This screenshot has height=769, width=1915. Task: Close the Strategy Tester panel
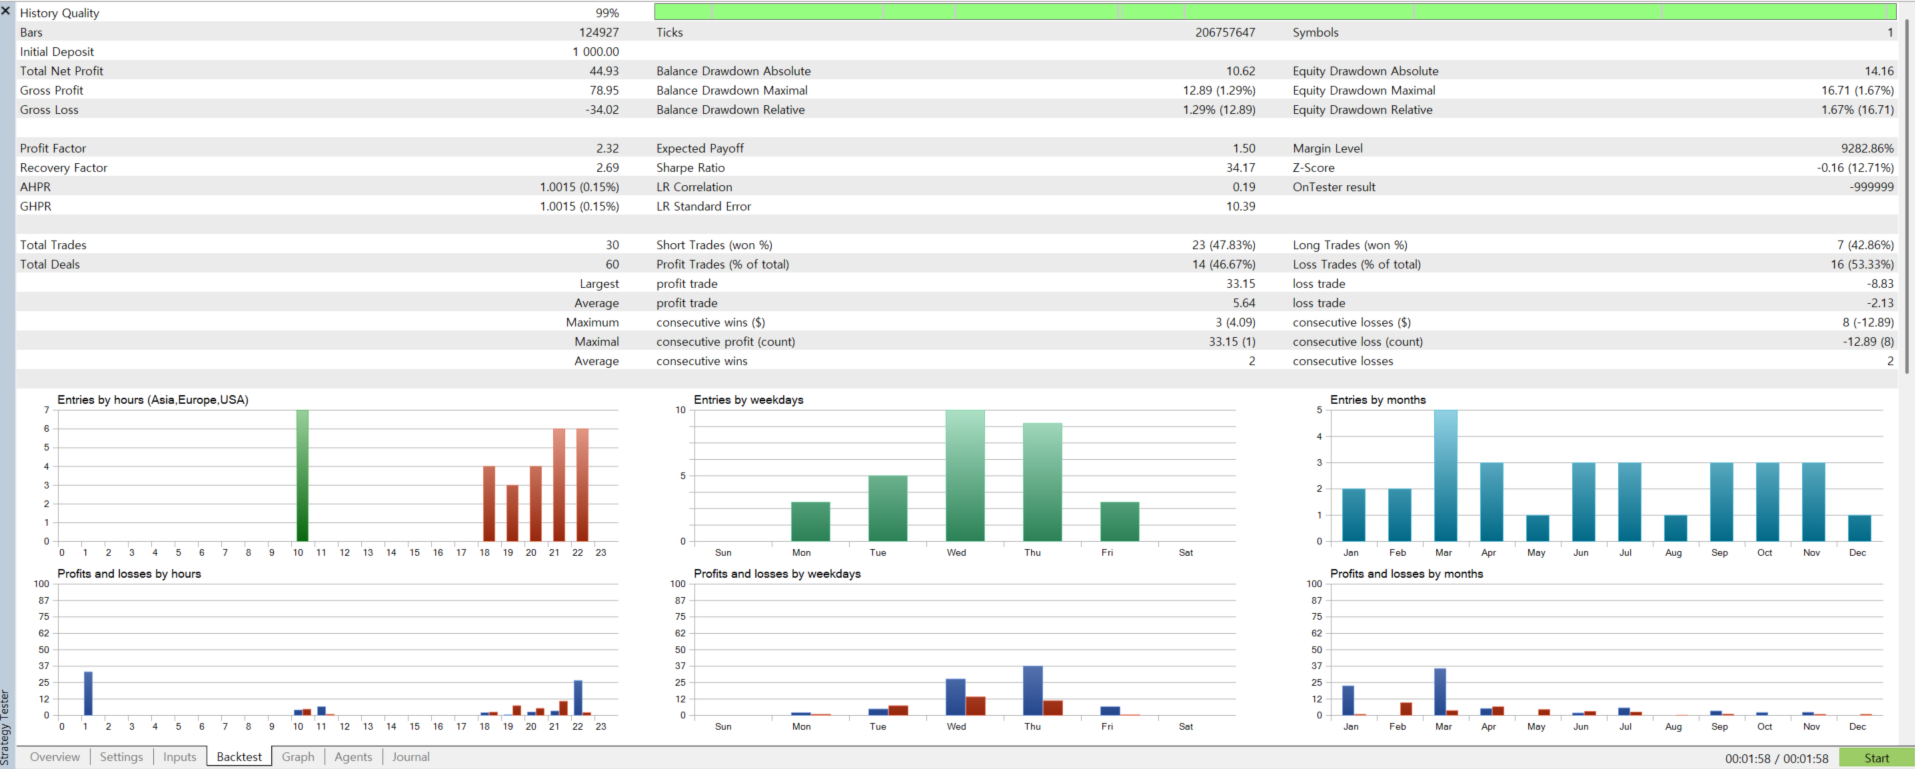tap(6, 10)
